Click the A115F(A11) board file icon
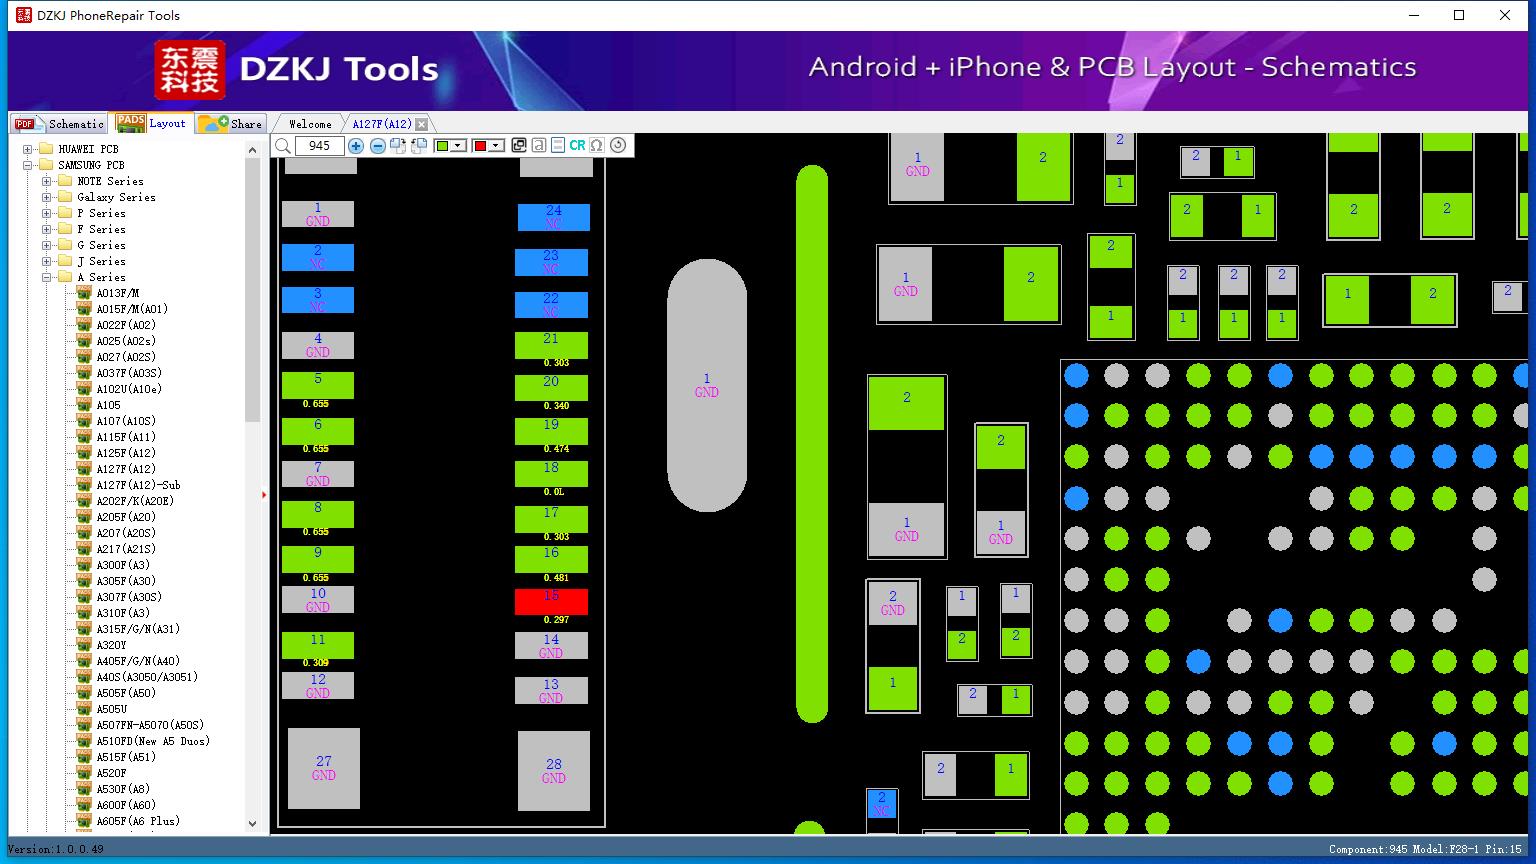The height and width of the screenshot is (864, 1536). (84, 437)
